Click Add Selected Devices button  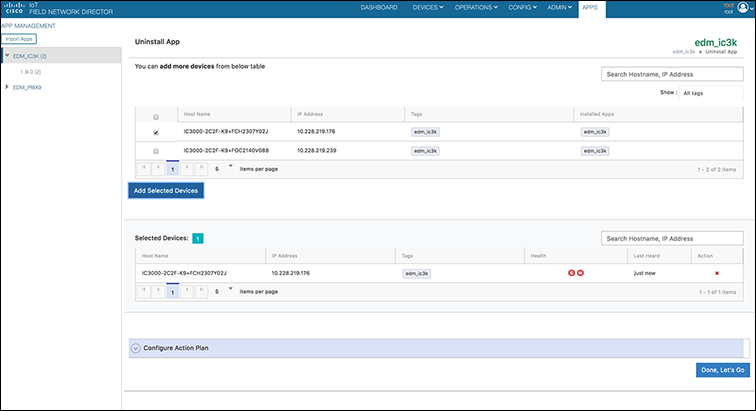click(166, 191)
